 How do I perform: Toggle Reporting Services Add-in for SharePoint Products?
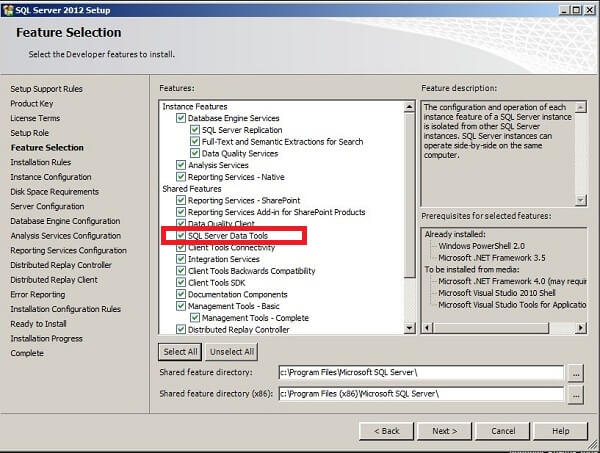(181, 212)
